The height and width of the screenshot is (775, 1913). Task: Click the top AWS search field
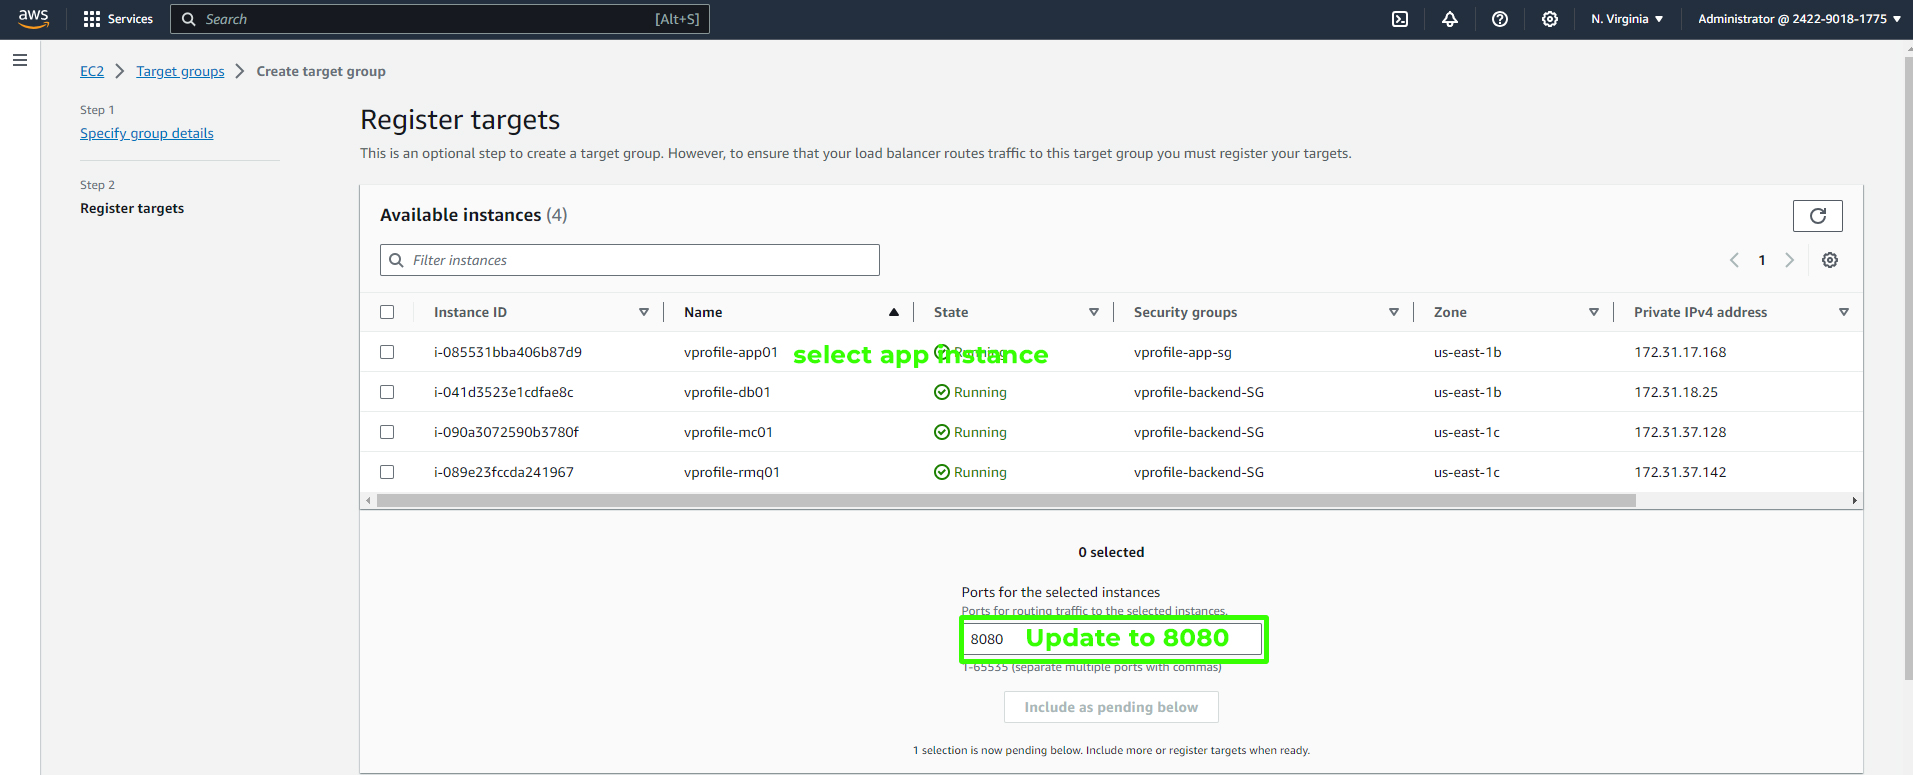[x=440, y=19]
